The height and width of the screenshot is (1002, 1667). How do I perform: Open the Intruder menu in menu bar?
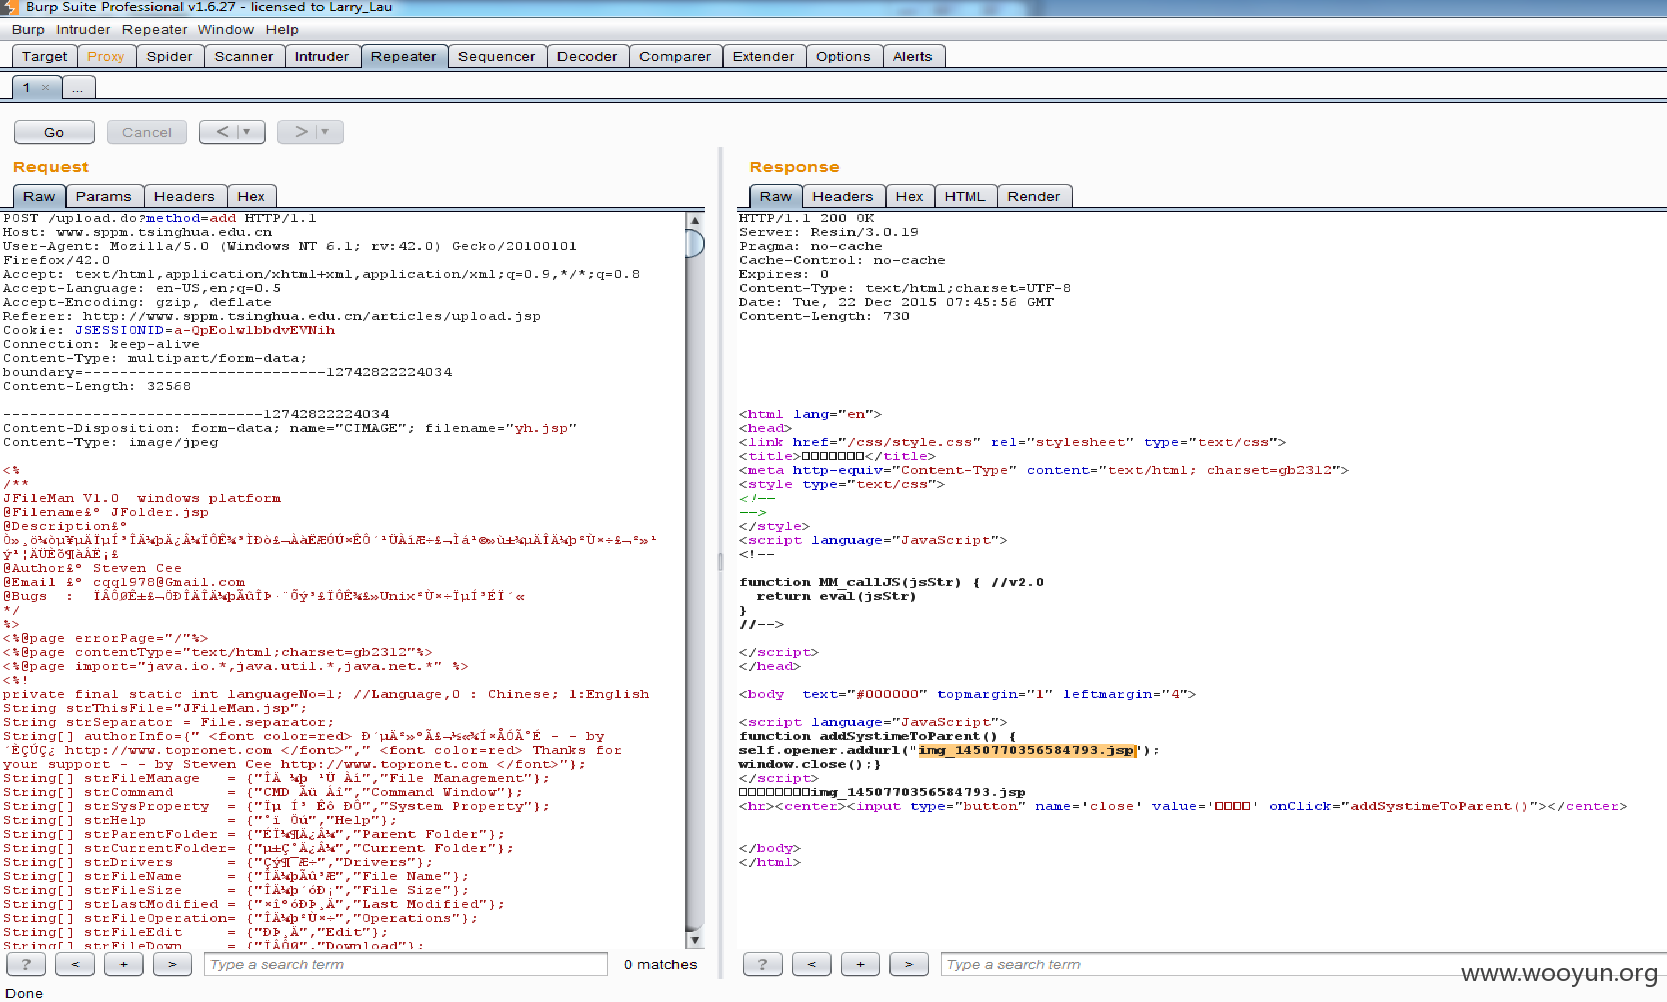click(x=83, y=29)
